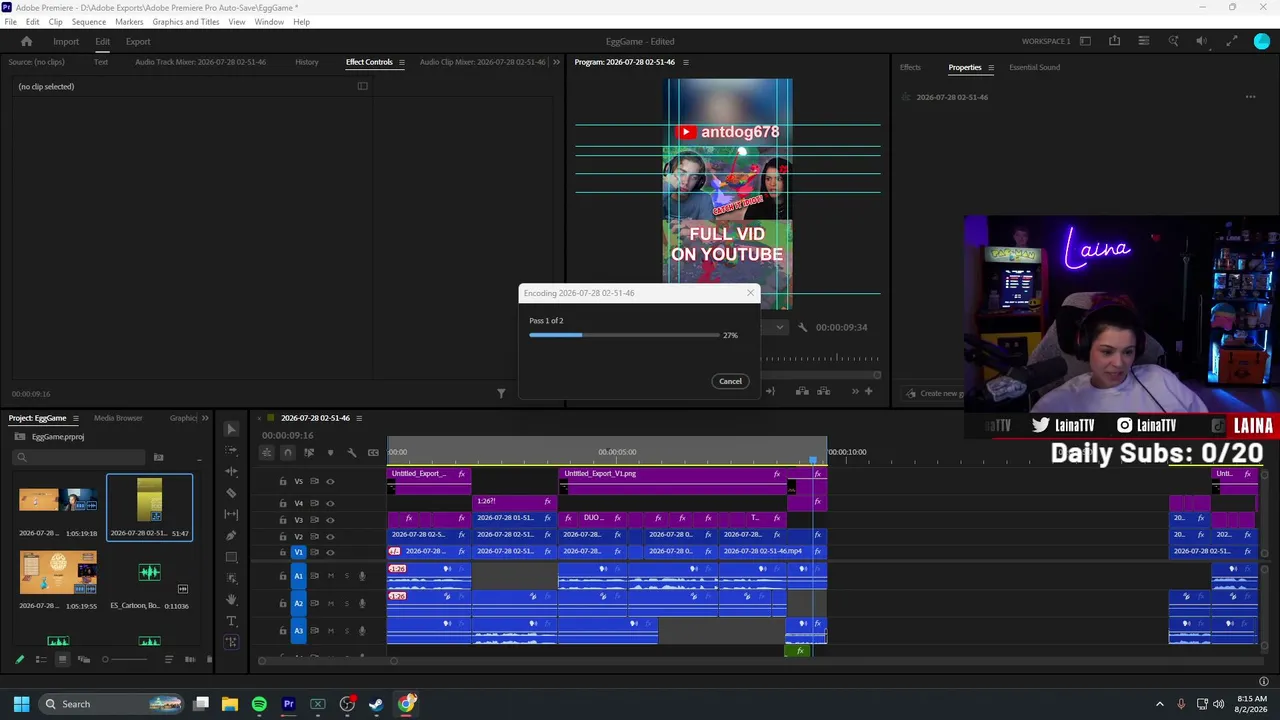The height and width of the screenshot is (720, 1280).
Task: Open the Properties panel menu
Action: pos(991,67)
